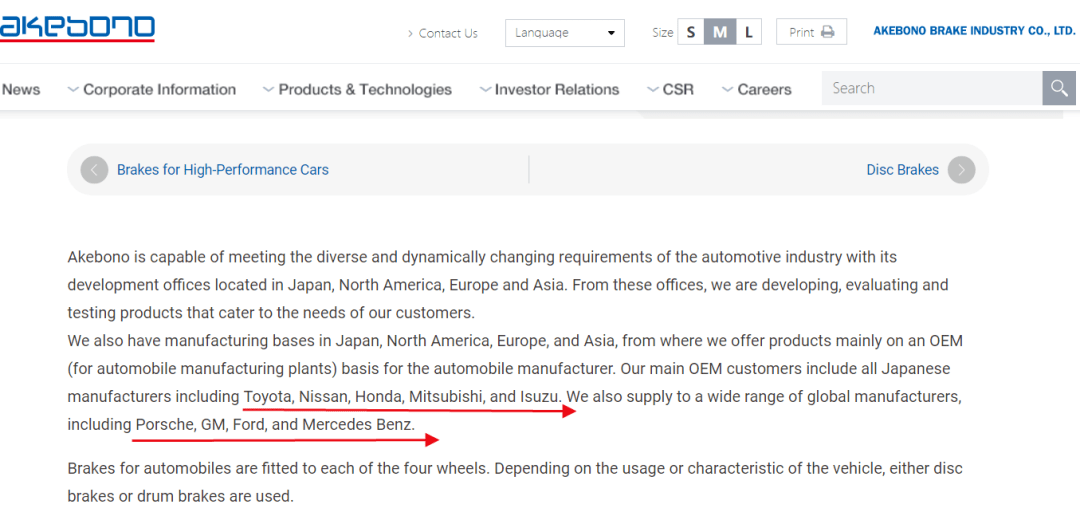Open the Language dropdown
Image resolution: width=1080 pixels, height=520 pixels.
pyautogui.click(x=564, y=33)
